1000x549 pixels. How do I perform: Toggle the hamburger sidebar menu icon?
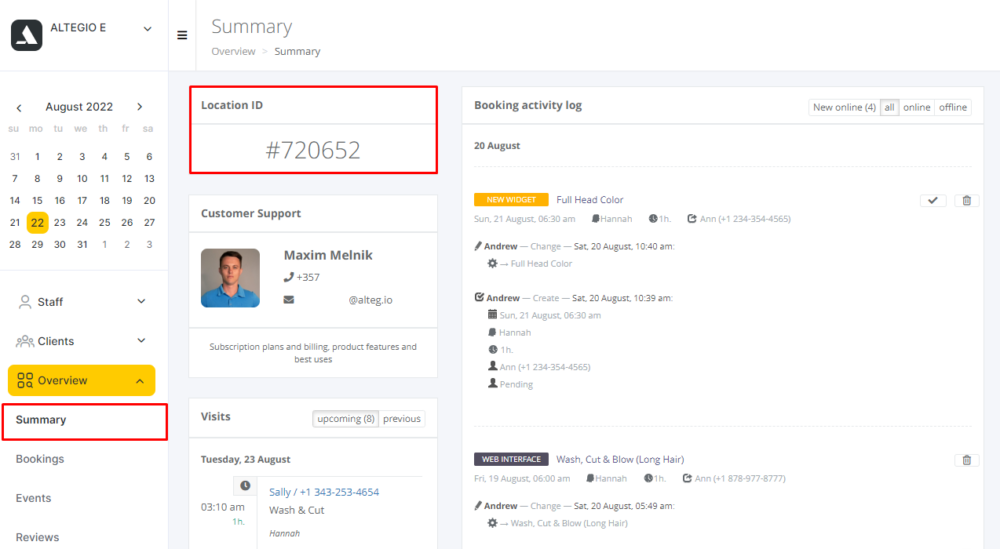pos(182,35)
